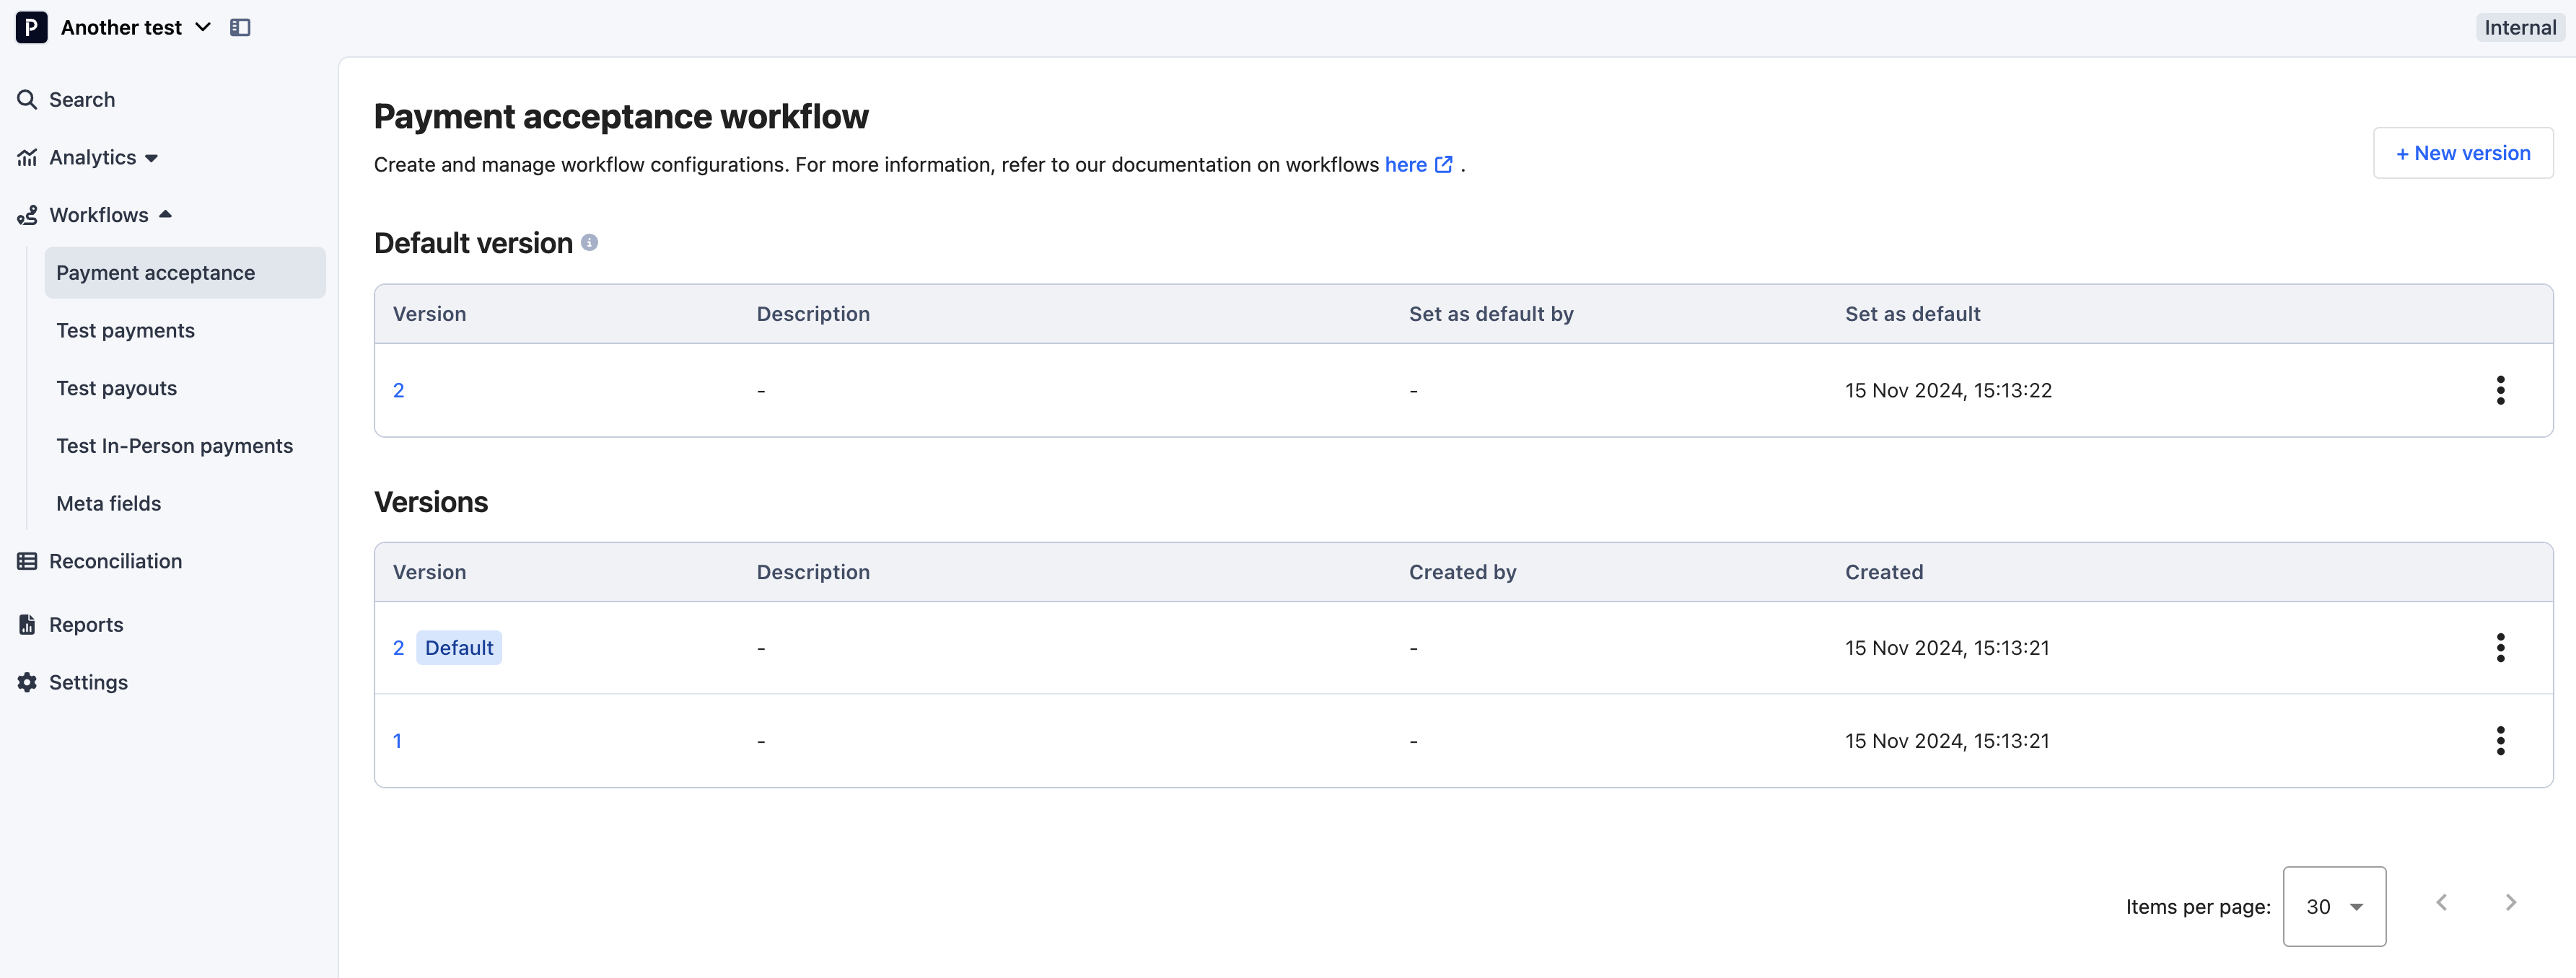
Task: Open Settings via gear icon
Action: 27,682
